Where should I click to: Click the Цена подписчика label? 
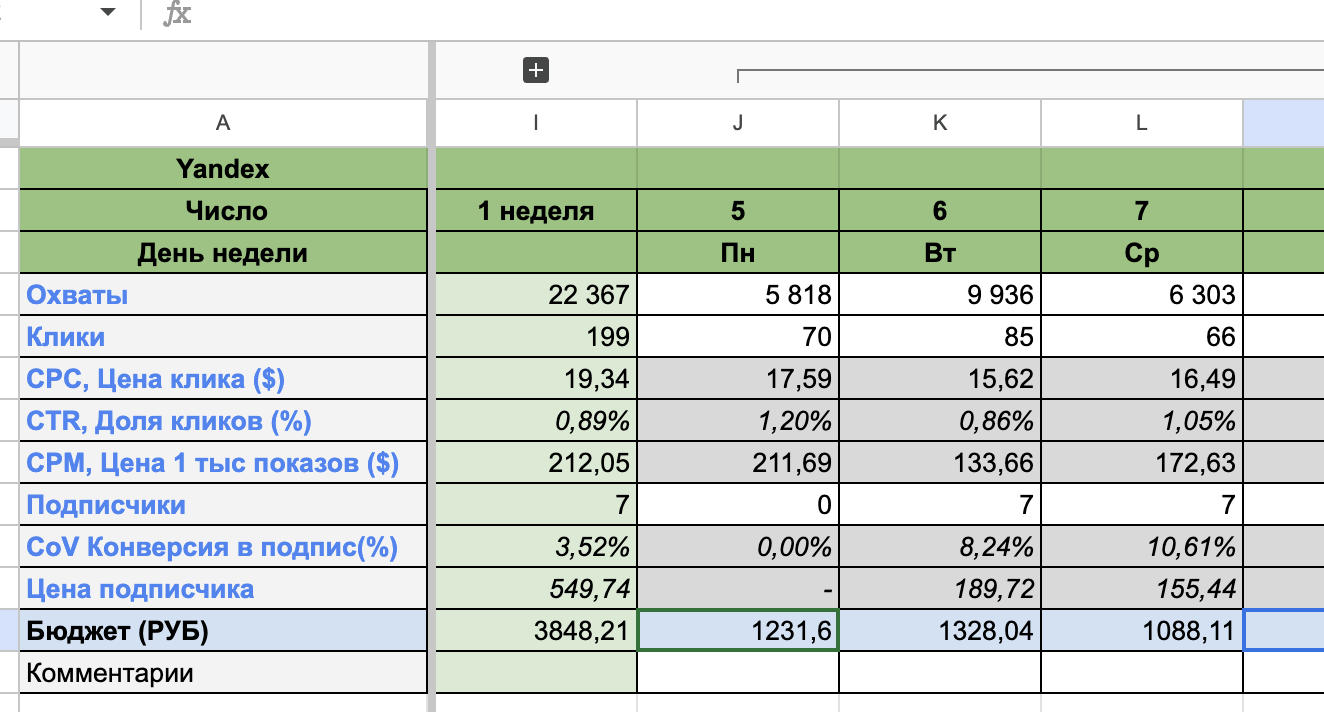[223, 589]
